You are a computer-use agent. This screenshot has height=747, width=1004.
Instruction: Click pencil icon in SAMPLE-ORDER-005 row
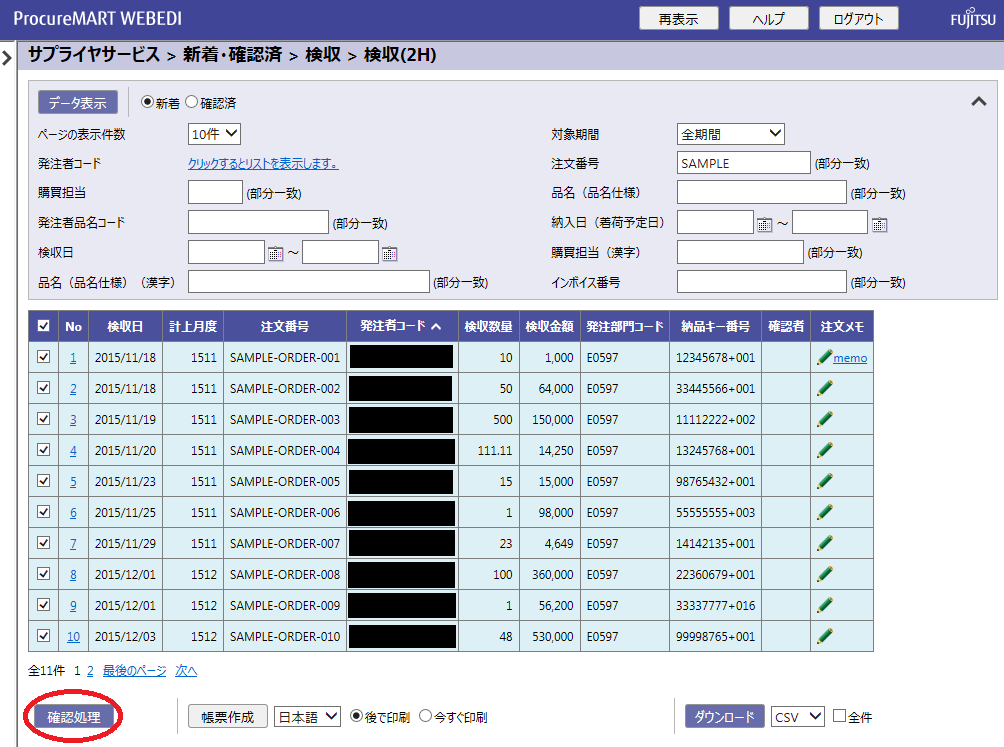pos(825,481)
